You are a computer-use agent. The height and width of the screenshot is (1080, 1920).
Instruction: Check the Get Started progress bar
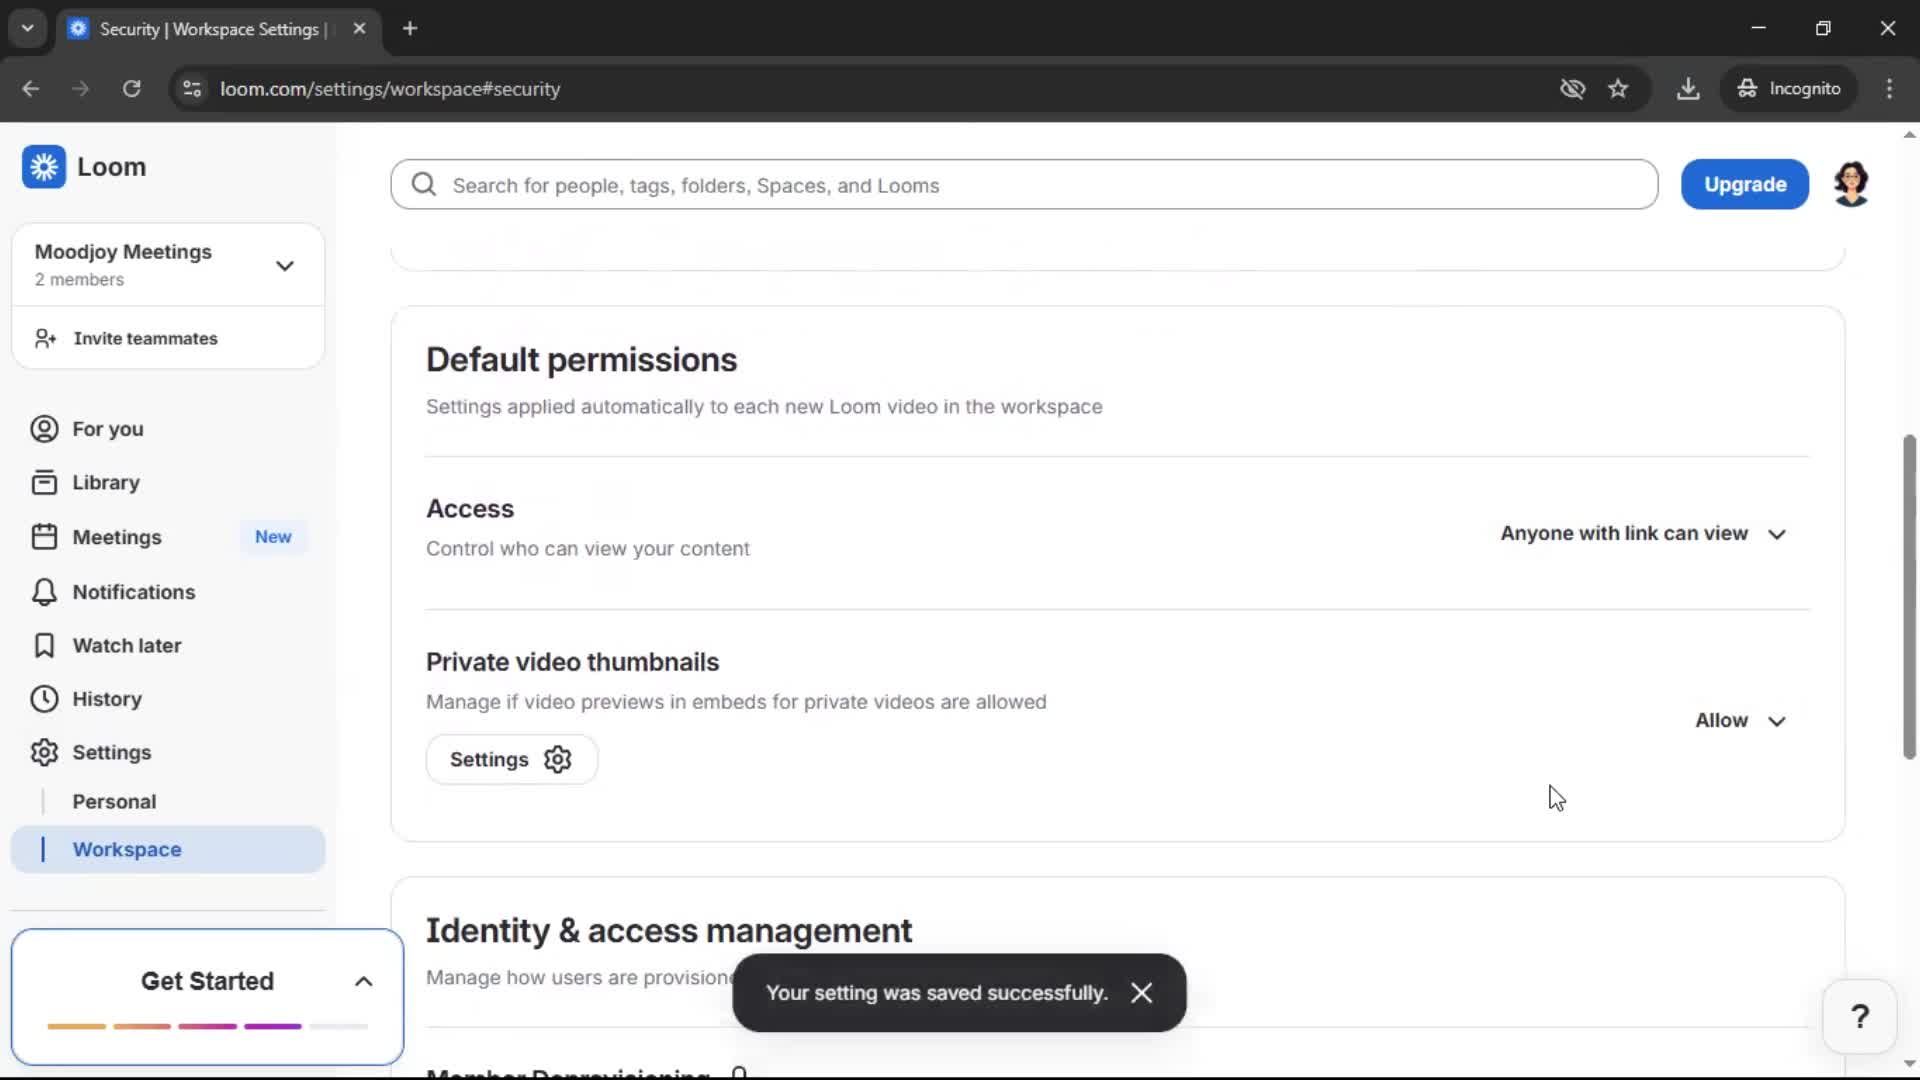coord(206,1026)
